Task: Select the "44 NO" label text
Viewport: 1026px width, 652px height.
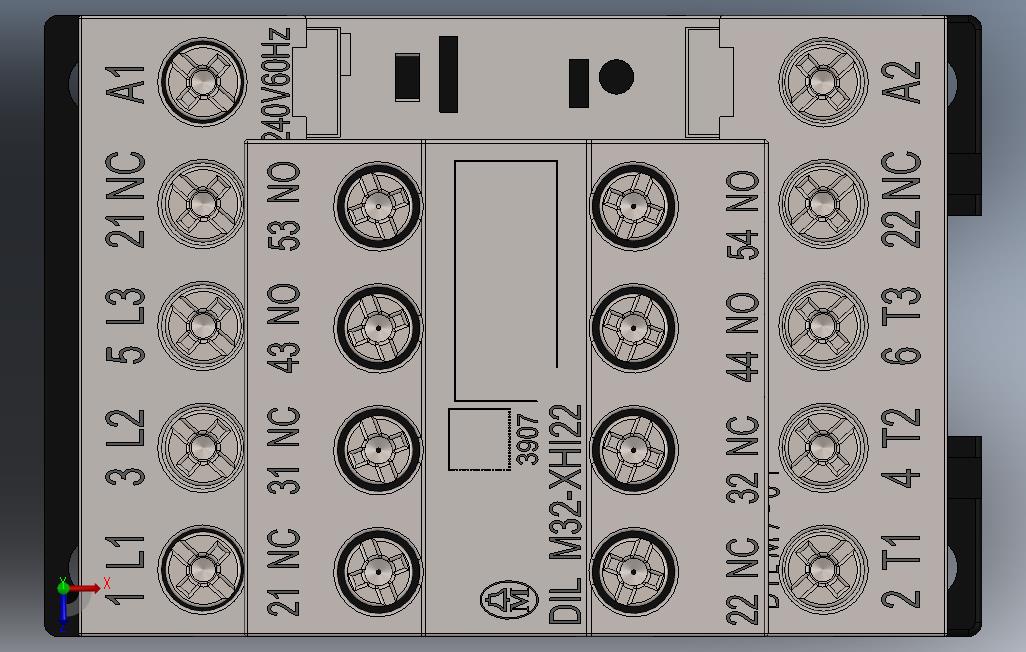Action: pos(743,337)
